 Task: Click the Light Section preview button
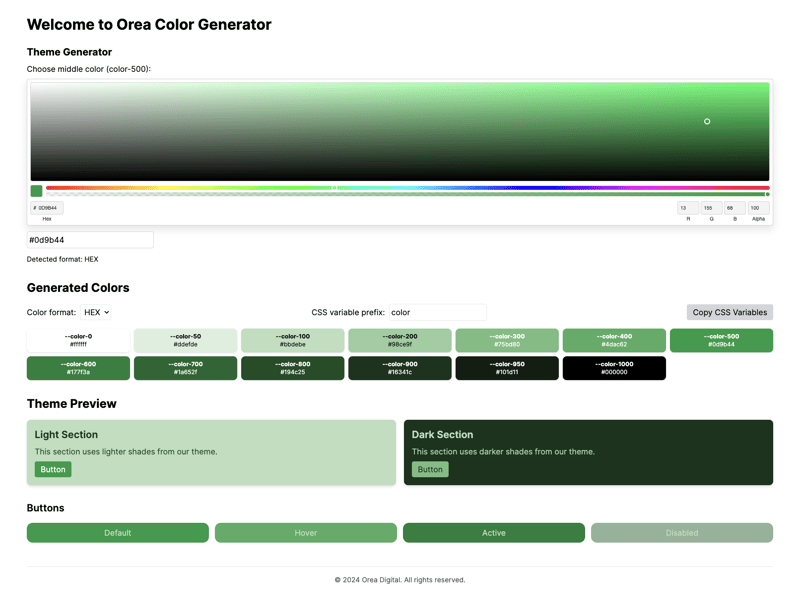pyautogui.click(x=53, y=469)
